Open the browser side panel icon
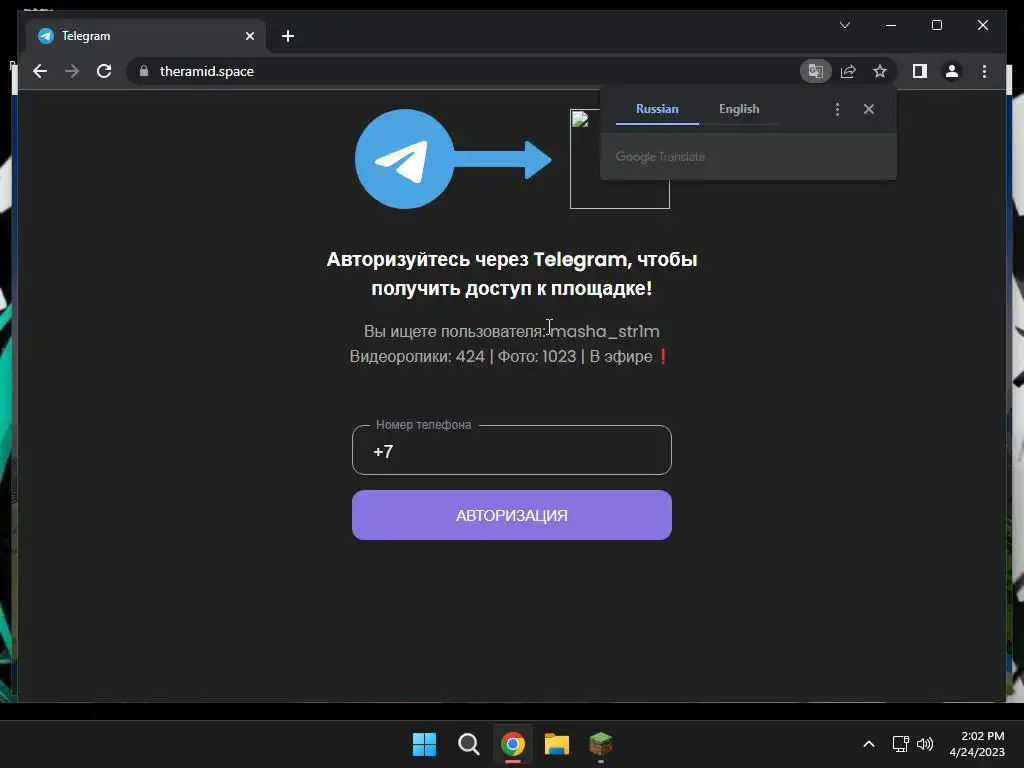Screen dimensions: 1024x768 [x=920, y=71]
